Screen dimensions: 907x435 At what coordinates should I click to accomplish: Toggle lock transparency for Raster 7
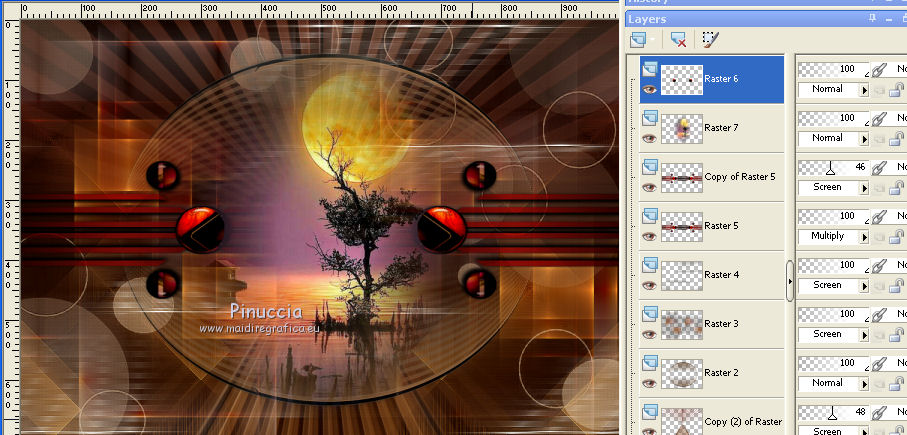pyautogui.click(x=897, y=139)
